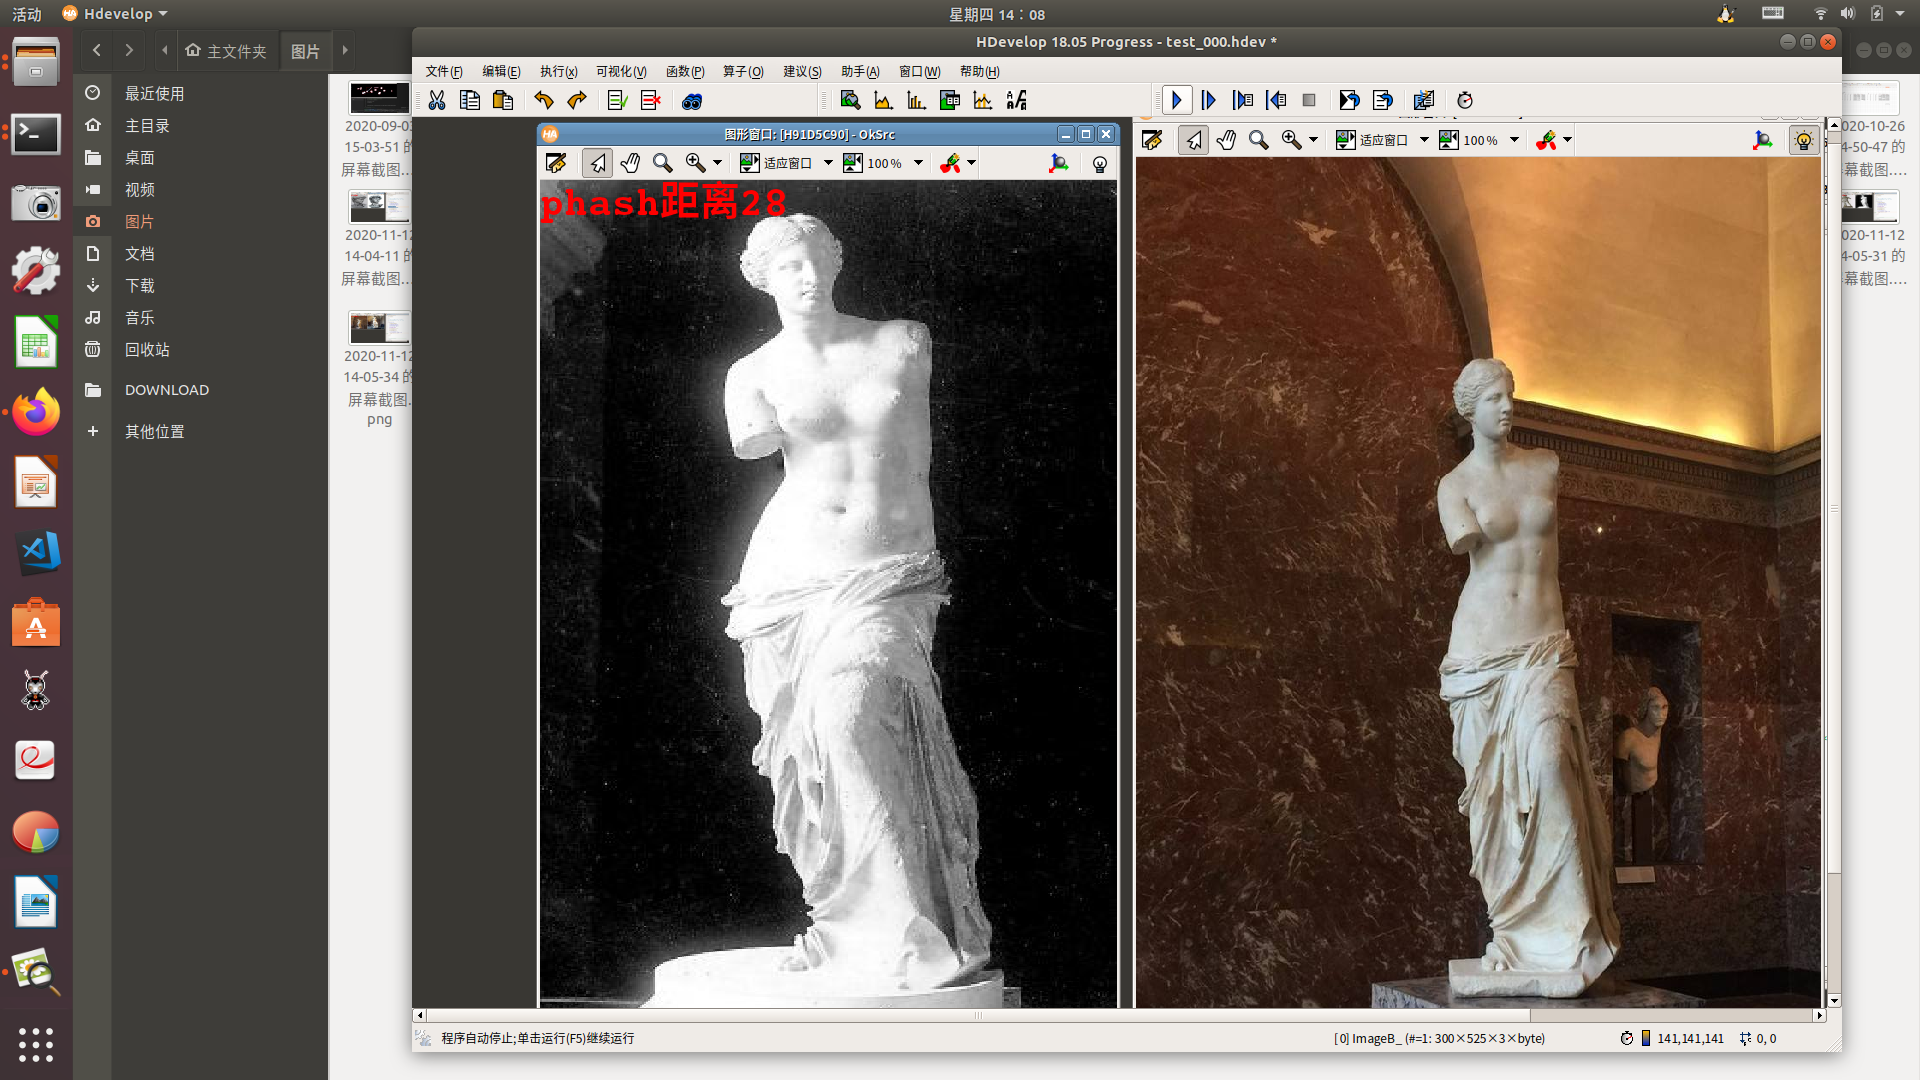The width and height of the screenshot is (1920, 1080).
Task: Open the 100% zoom dropdown in right window
Action: tap(1514, 141)
